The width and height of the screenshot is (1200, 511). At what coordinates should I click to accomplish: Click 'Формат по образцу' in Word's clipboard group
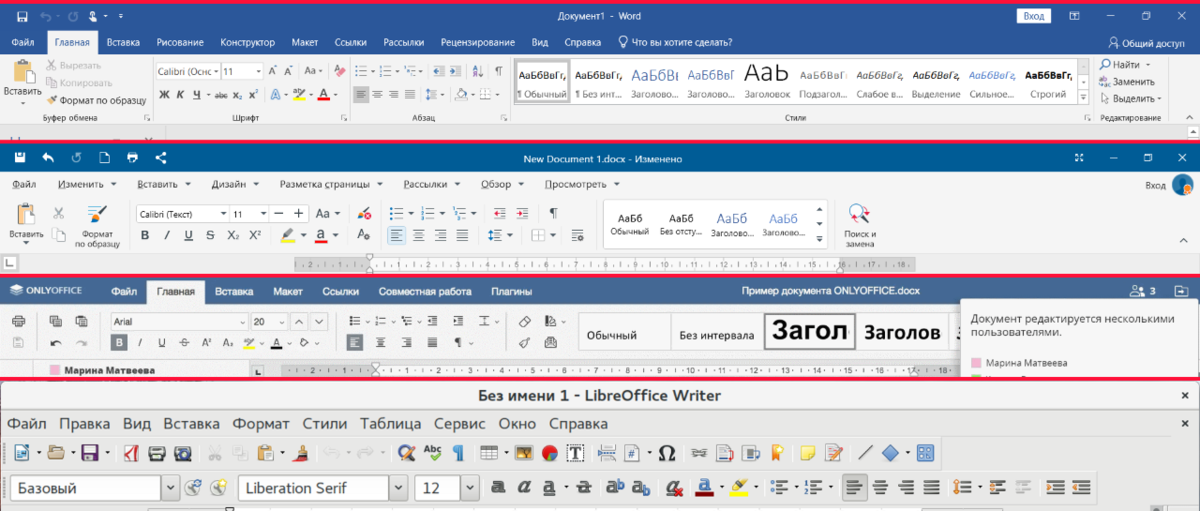coord(97,100)
